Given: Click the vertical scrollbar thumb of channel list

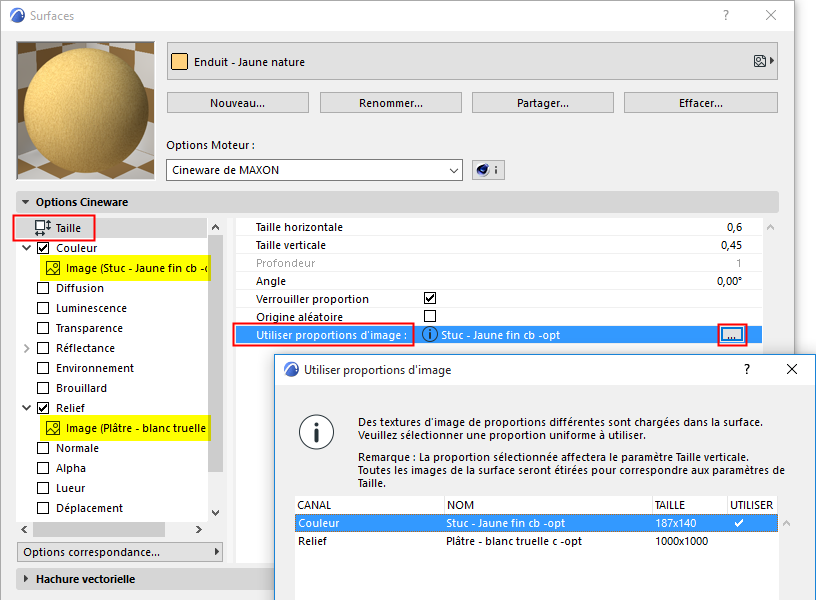Looking at the screenshot, I should [x=215, y=354].
